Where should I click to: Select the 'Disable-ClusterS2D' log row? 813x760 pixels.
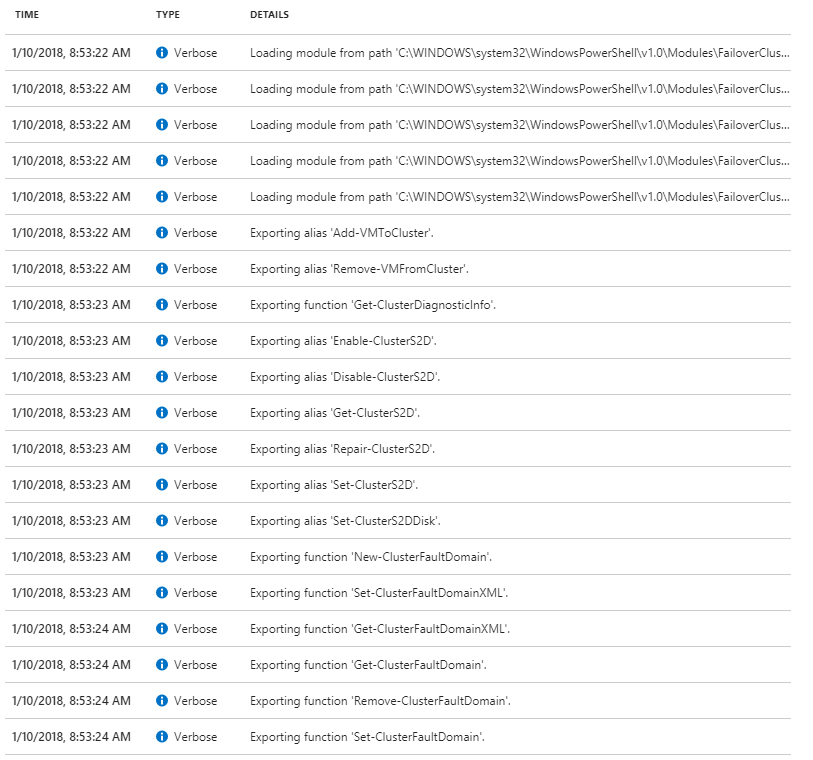[360, 377]
